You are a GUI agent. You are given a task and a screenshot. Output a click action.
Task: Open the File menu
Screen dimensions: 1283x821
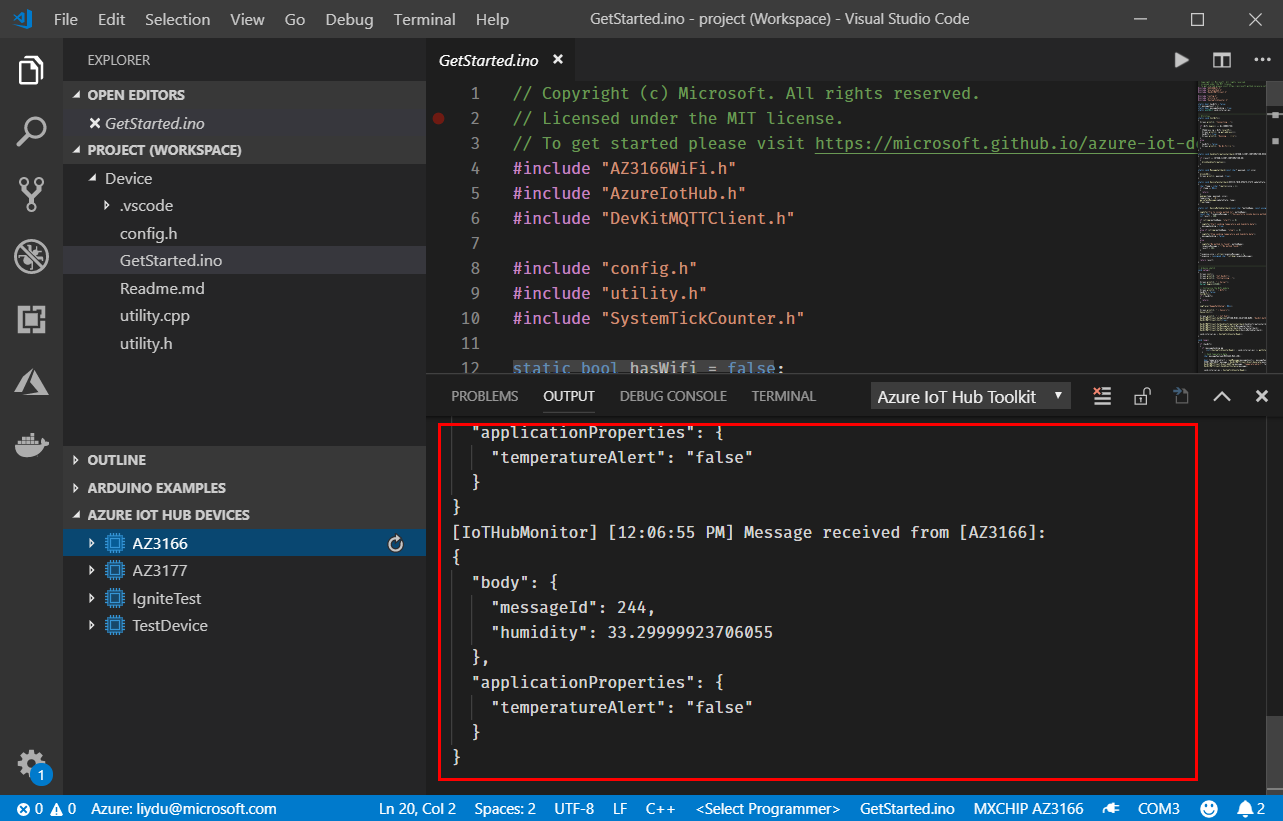[x=65, y=19]
